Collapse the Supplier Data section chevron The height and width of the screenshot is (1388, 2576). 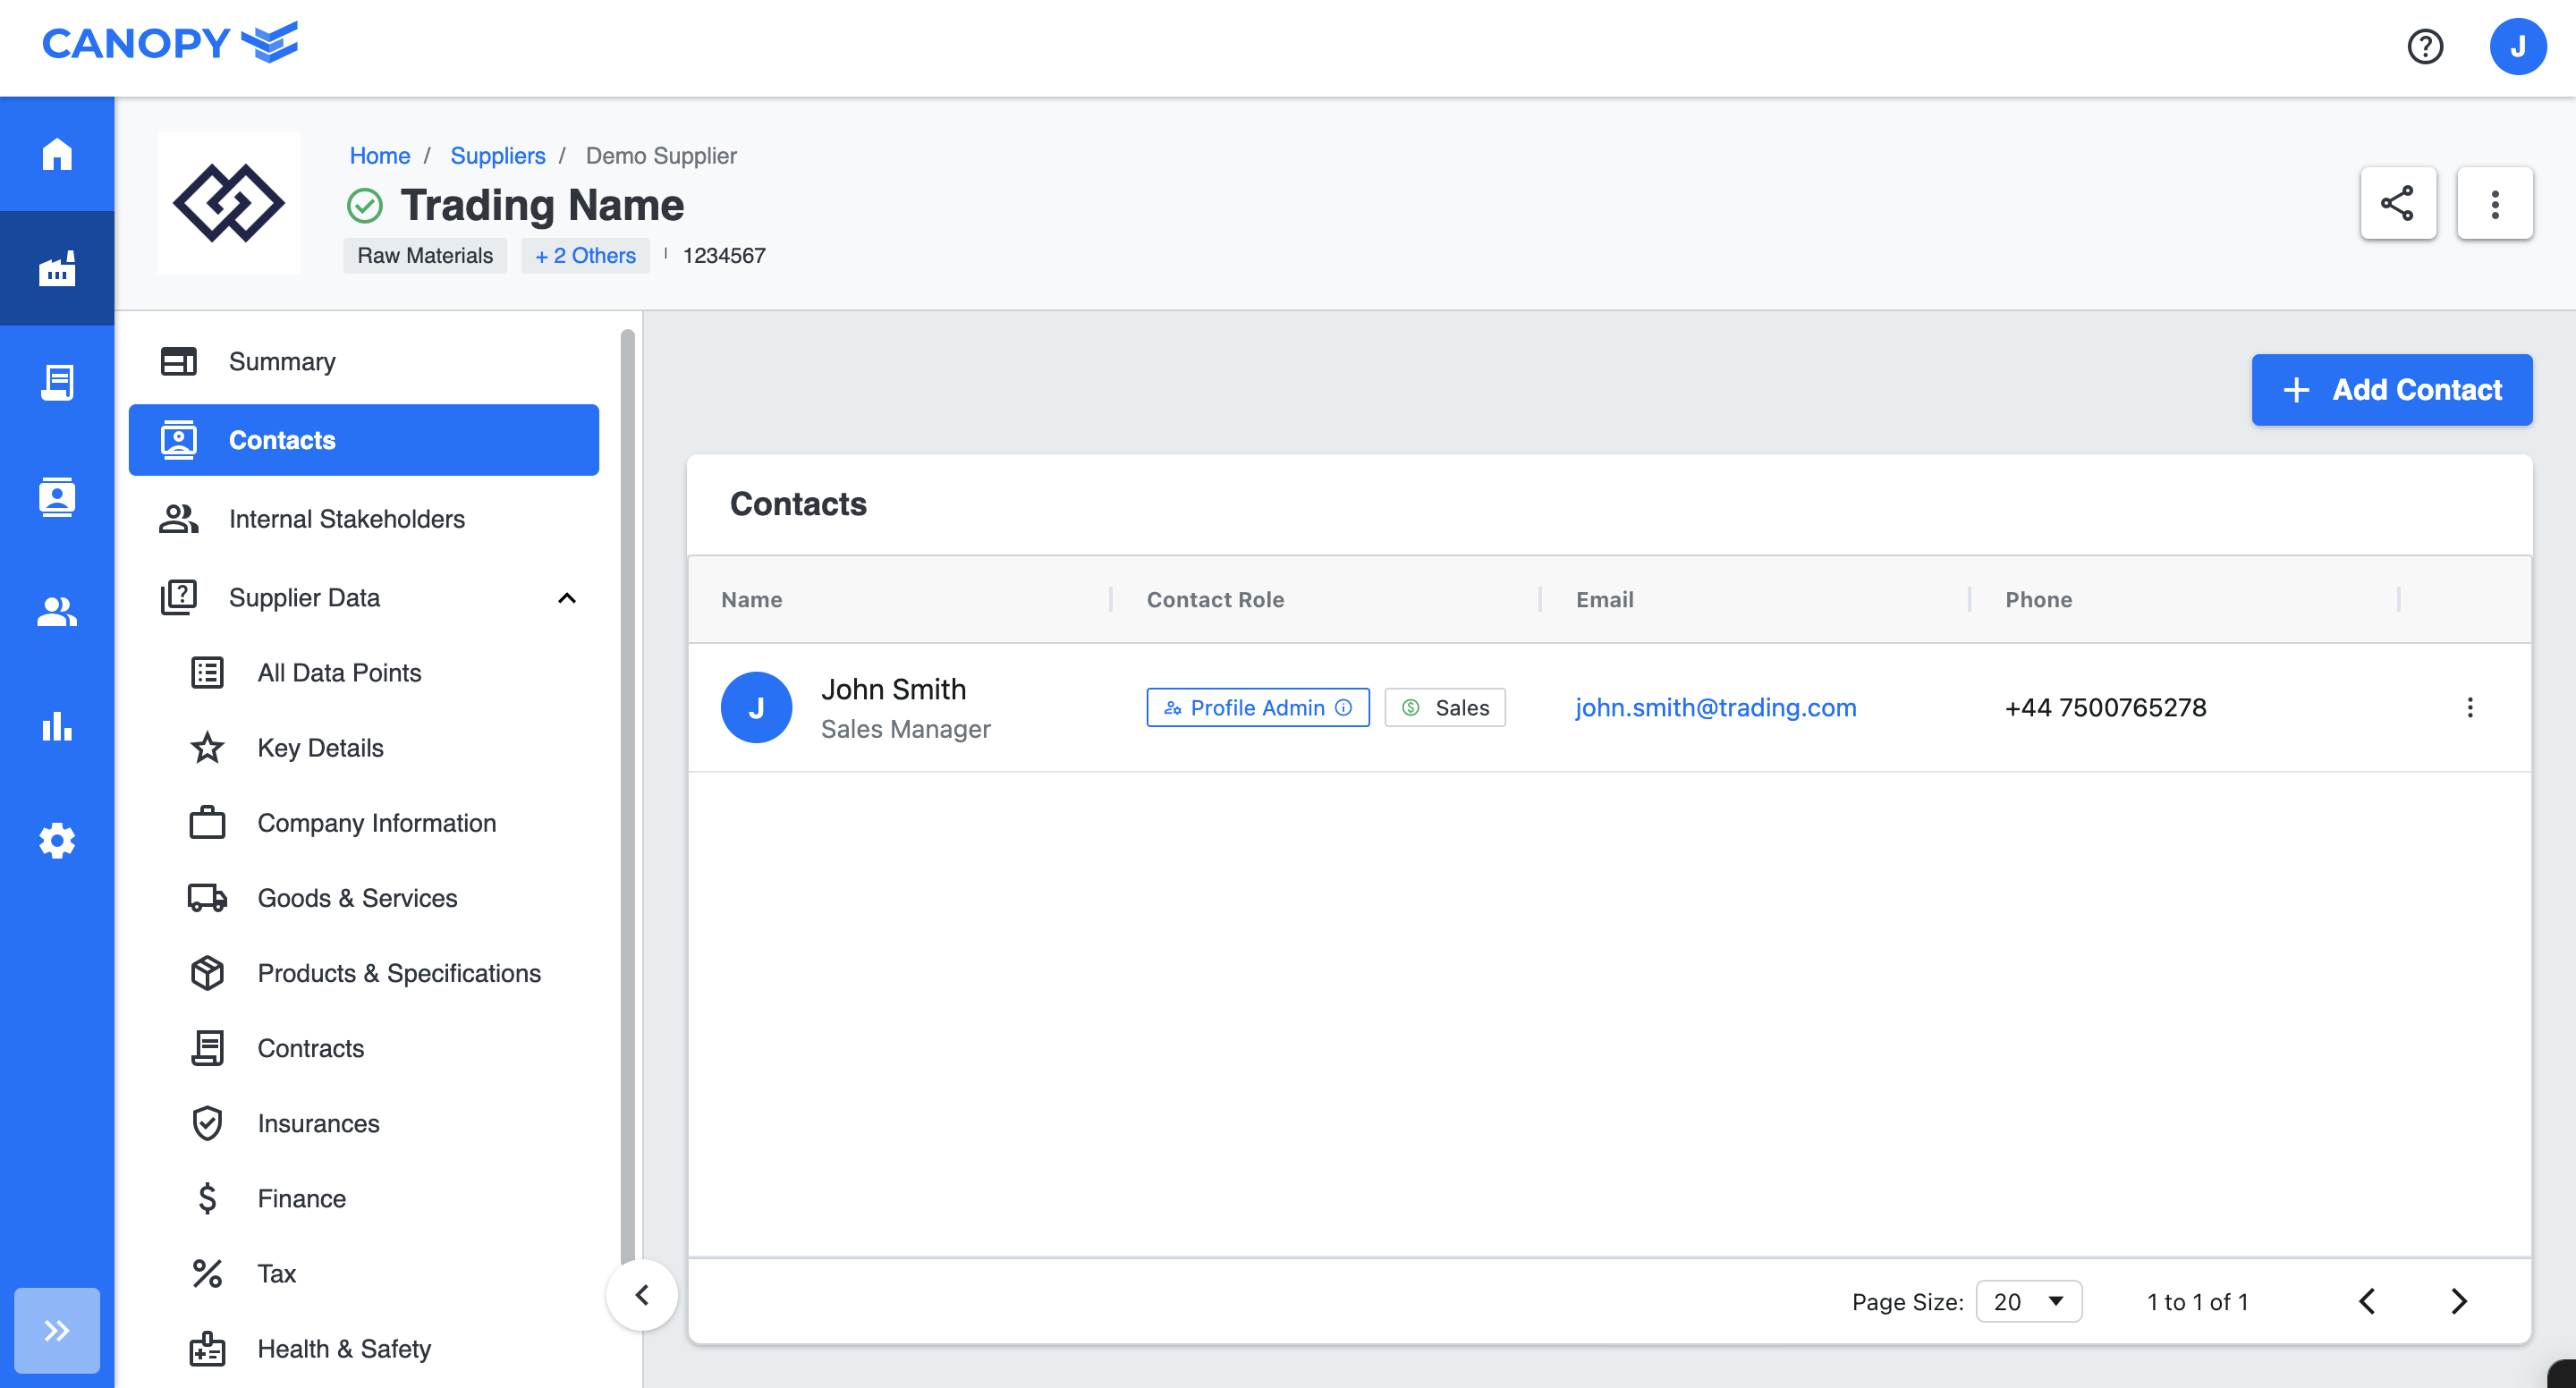pos(567,597)
